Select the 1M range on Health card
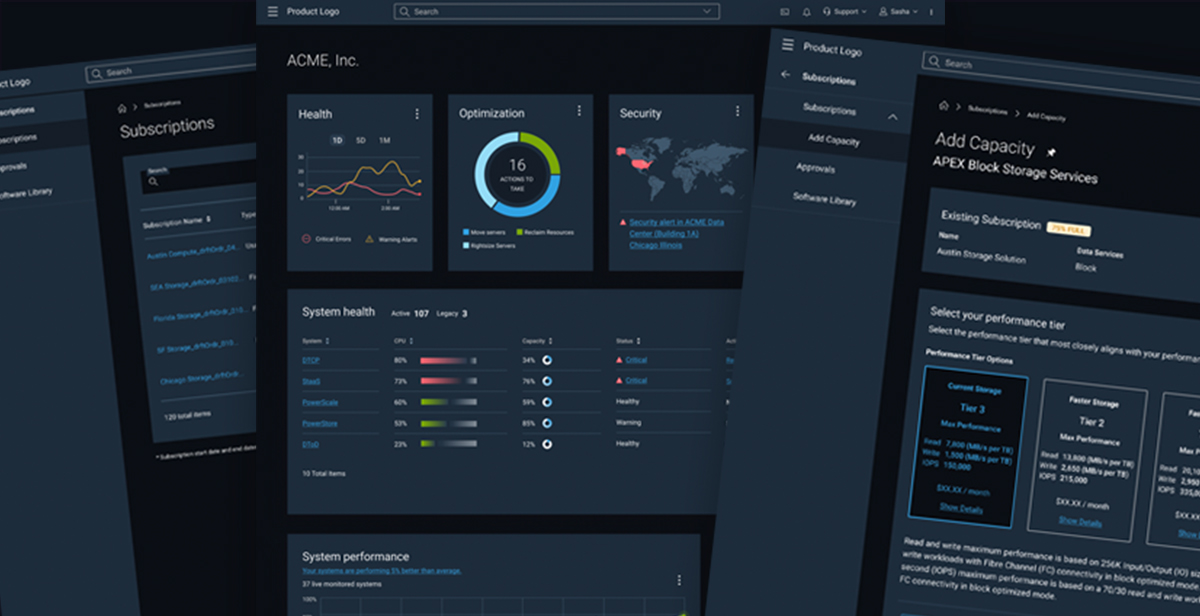Viewport: 1200px width, 616px height. pyautogui.click(x=384, y=140)
